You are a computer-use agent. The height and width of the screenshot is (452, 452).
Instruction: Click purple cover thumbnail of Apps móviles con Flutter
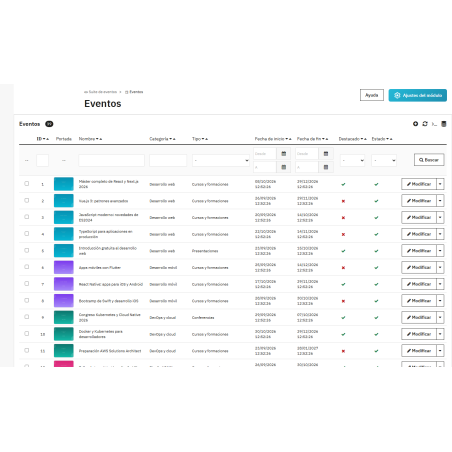[64, 267]
